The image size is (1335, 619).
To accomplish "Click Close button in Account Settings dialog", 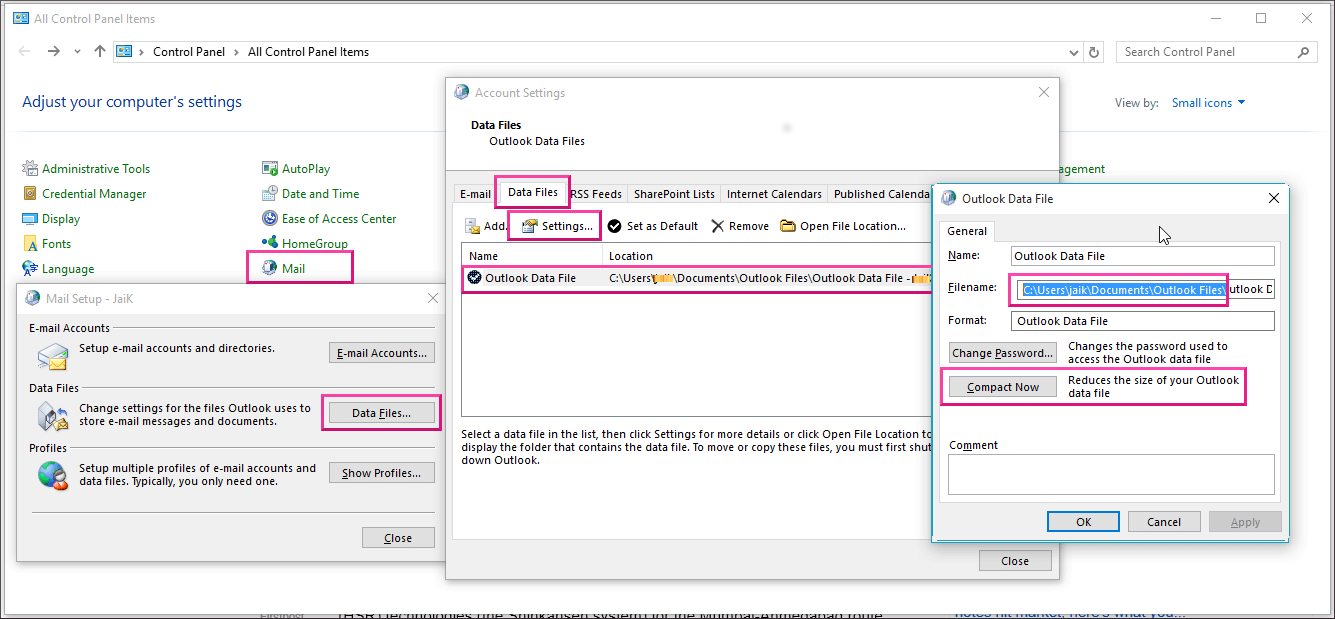I will click(1015, 561).
